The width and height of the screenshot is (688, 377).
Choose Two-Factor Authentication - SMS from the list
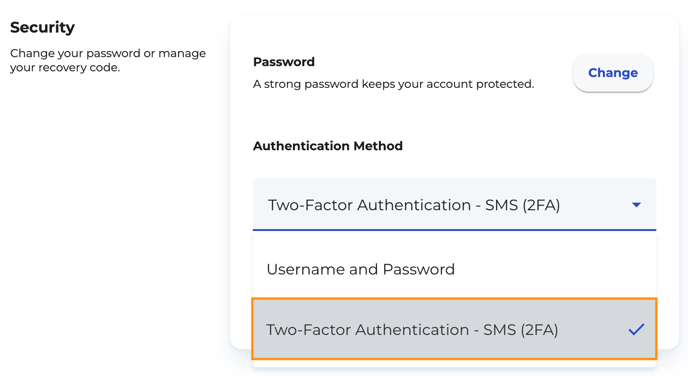click(x=455, y=329)
